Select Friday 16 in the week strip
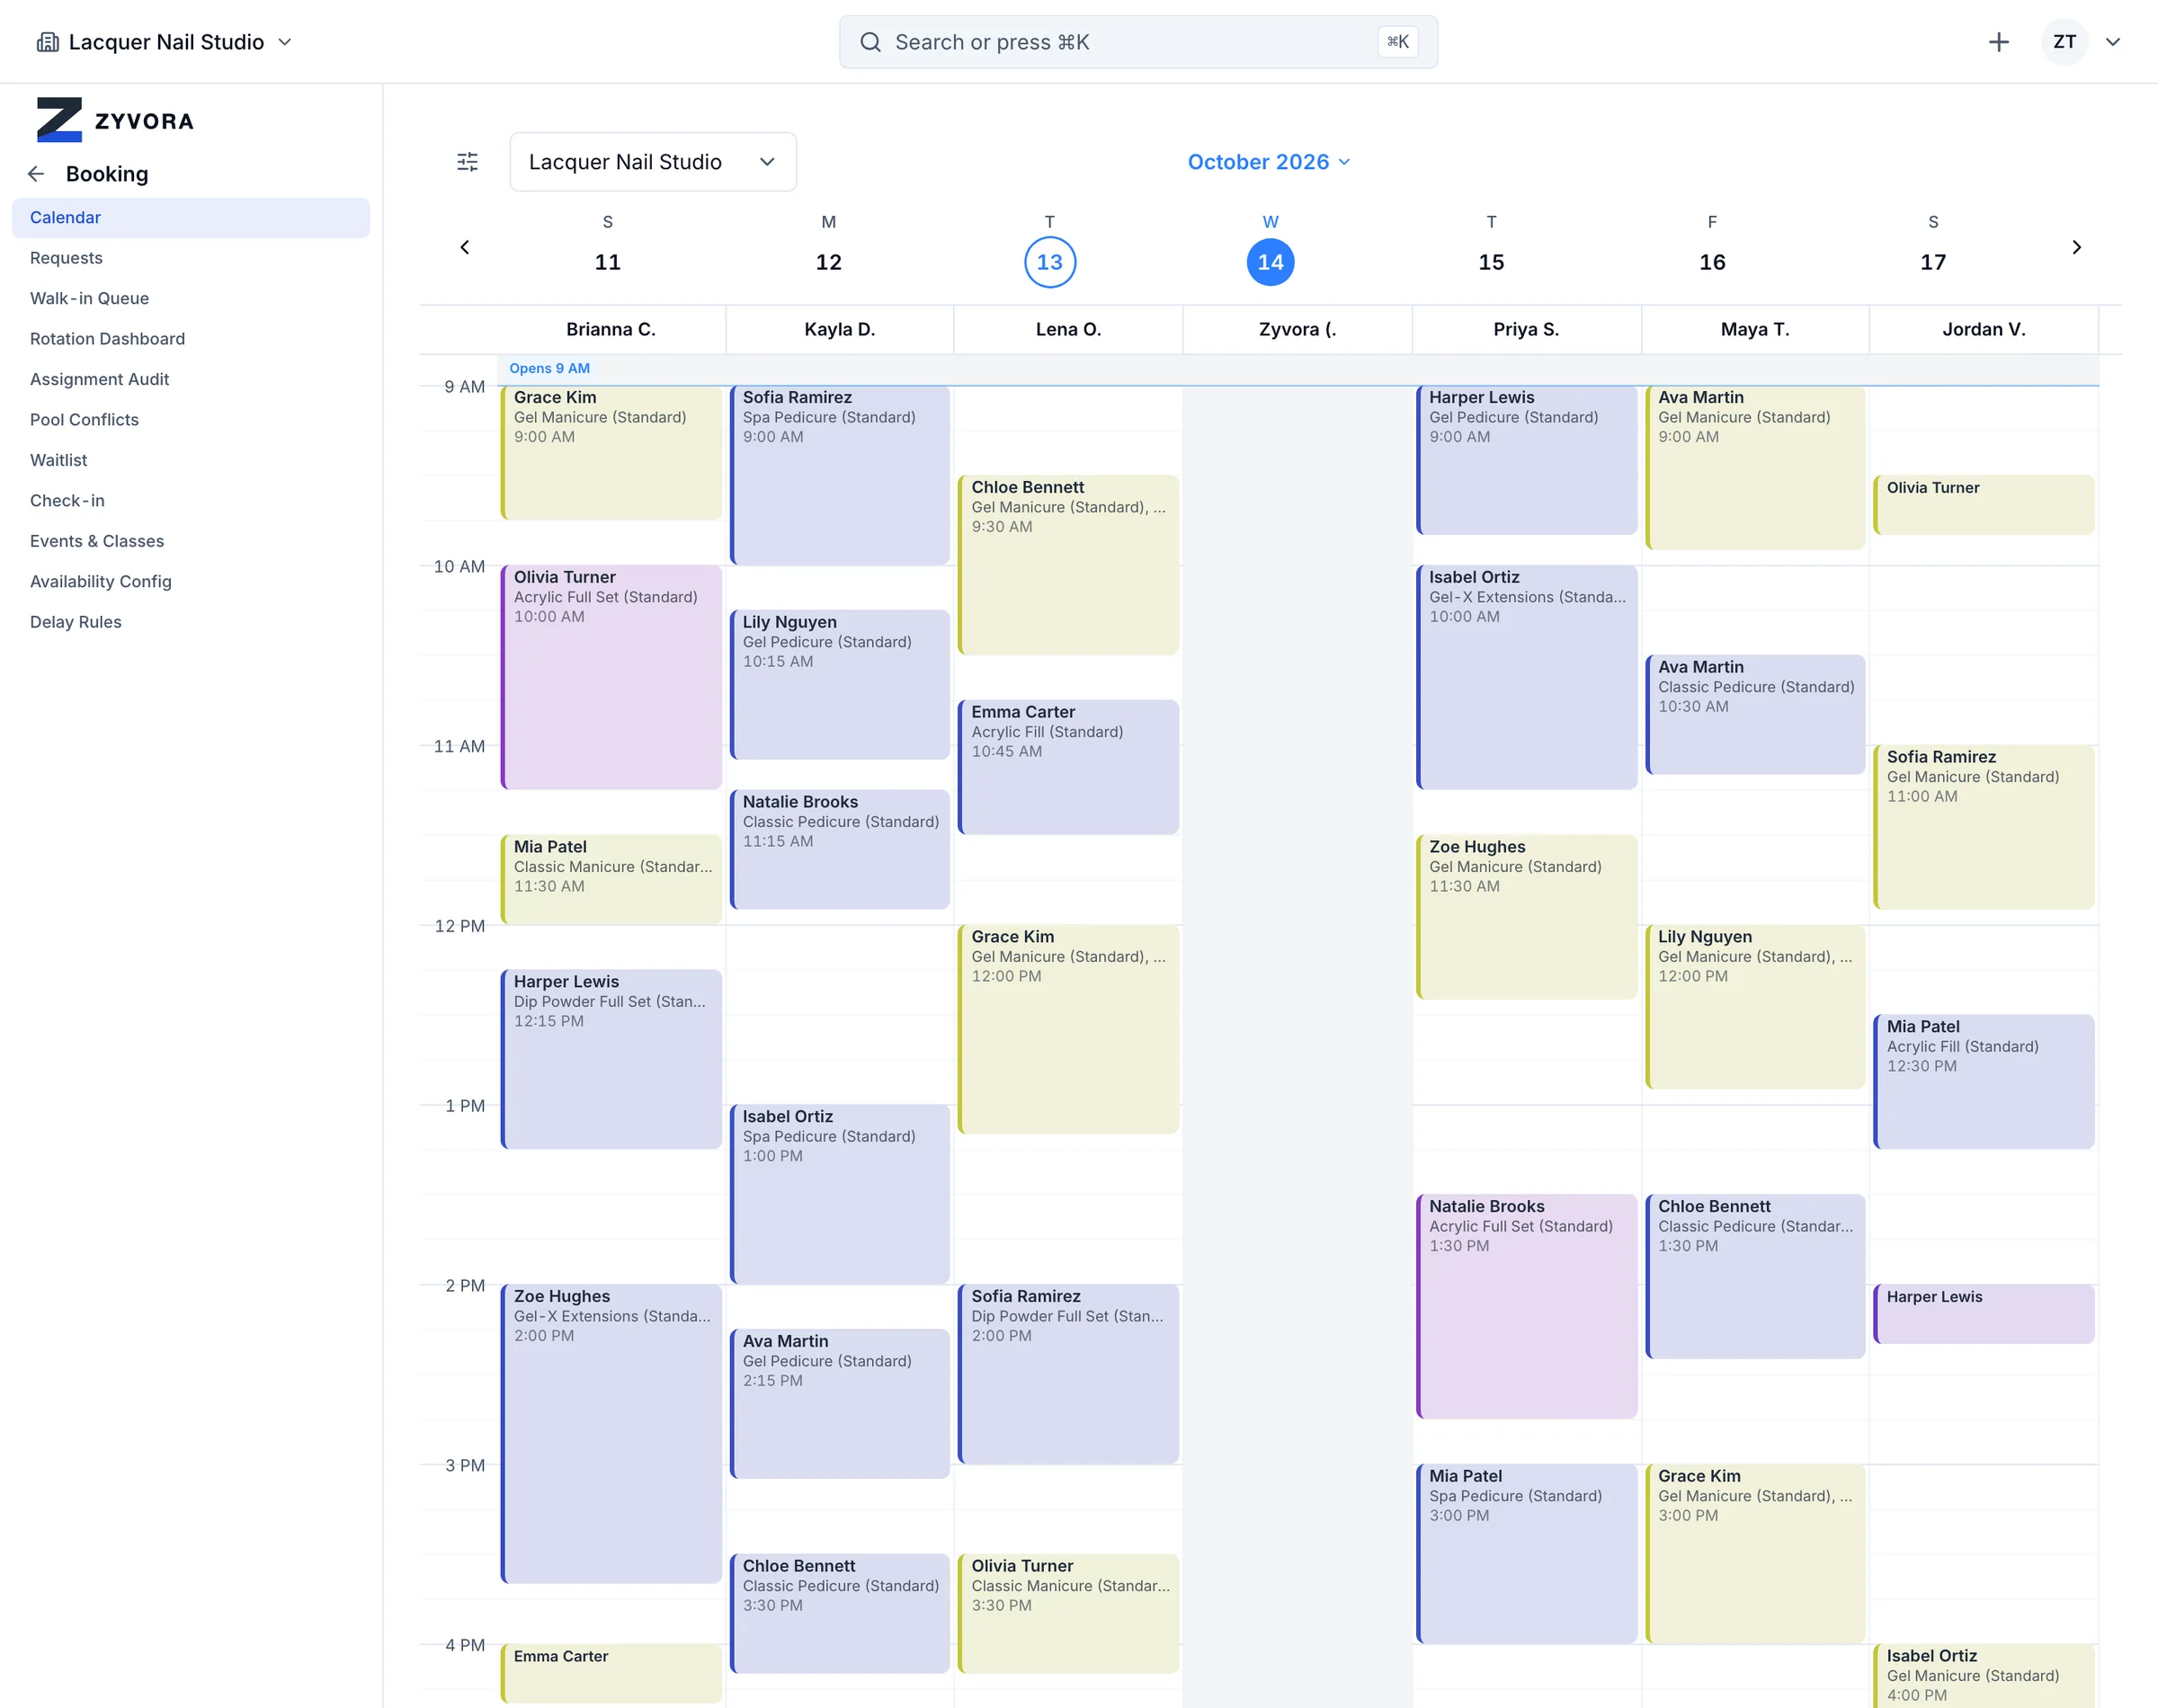The height and width of the screenshot is (1708, 2158). pyautogui.click(x=1712, y=262)
